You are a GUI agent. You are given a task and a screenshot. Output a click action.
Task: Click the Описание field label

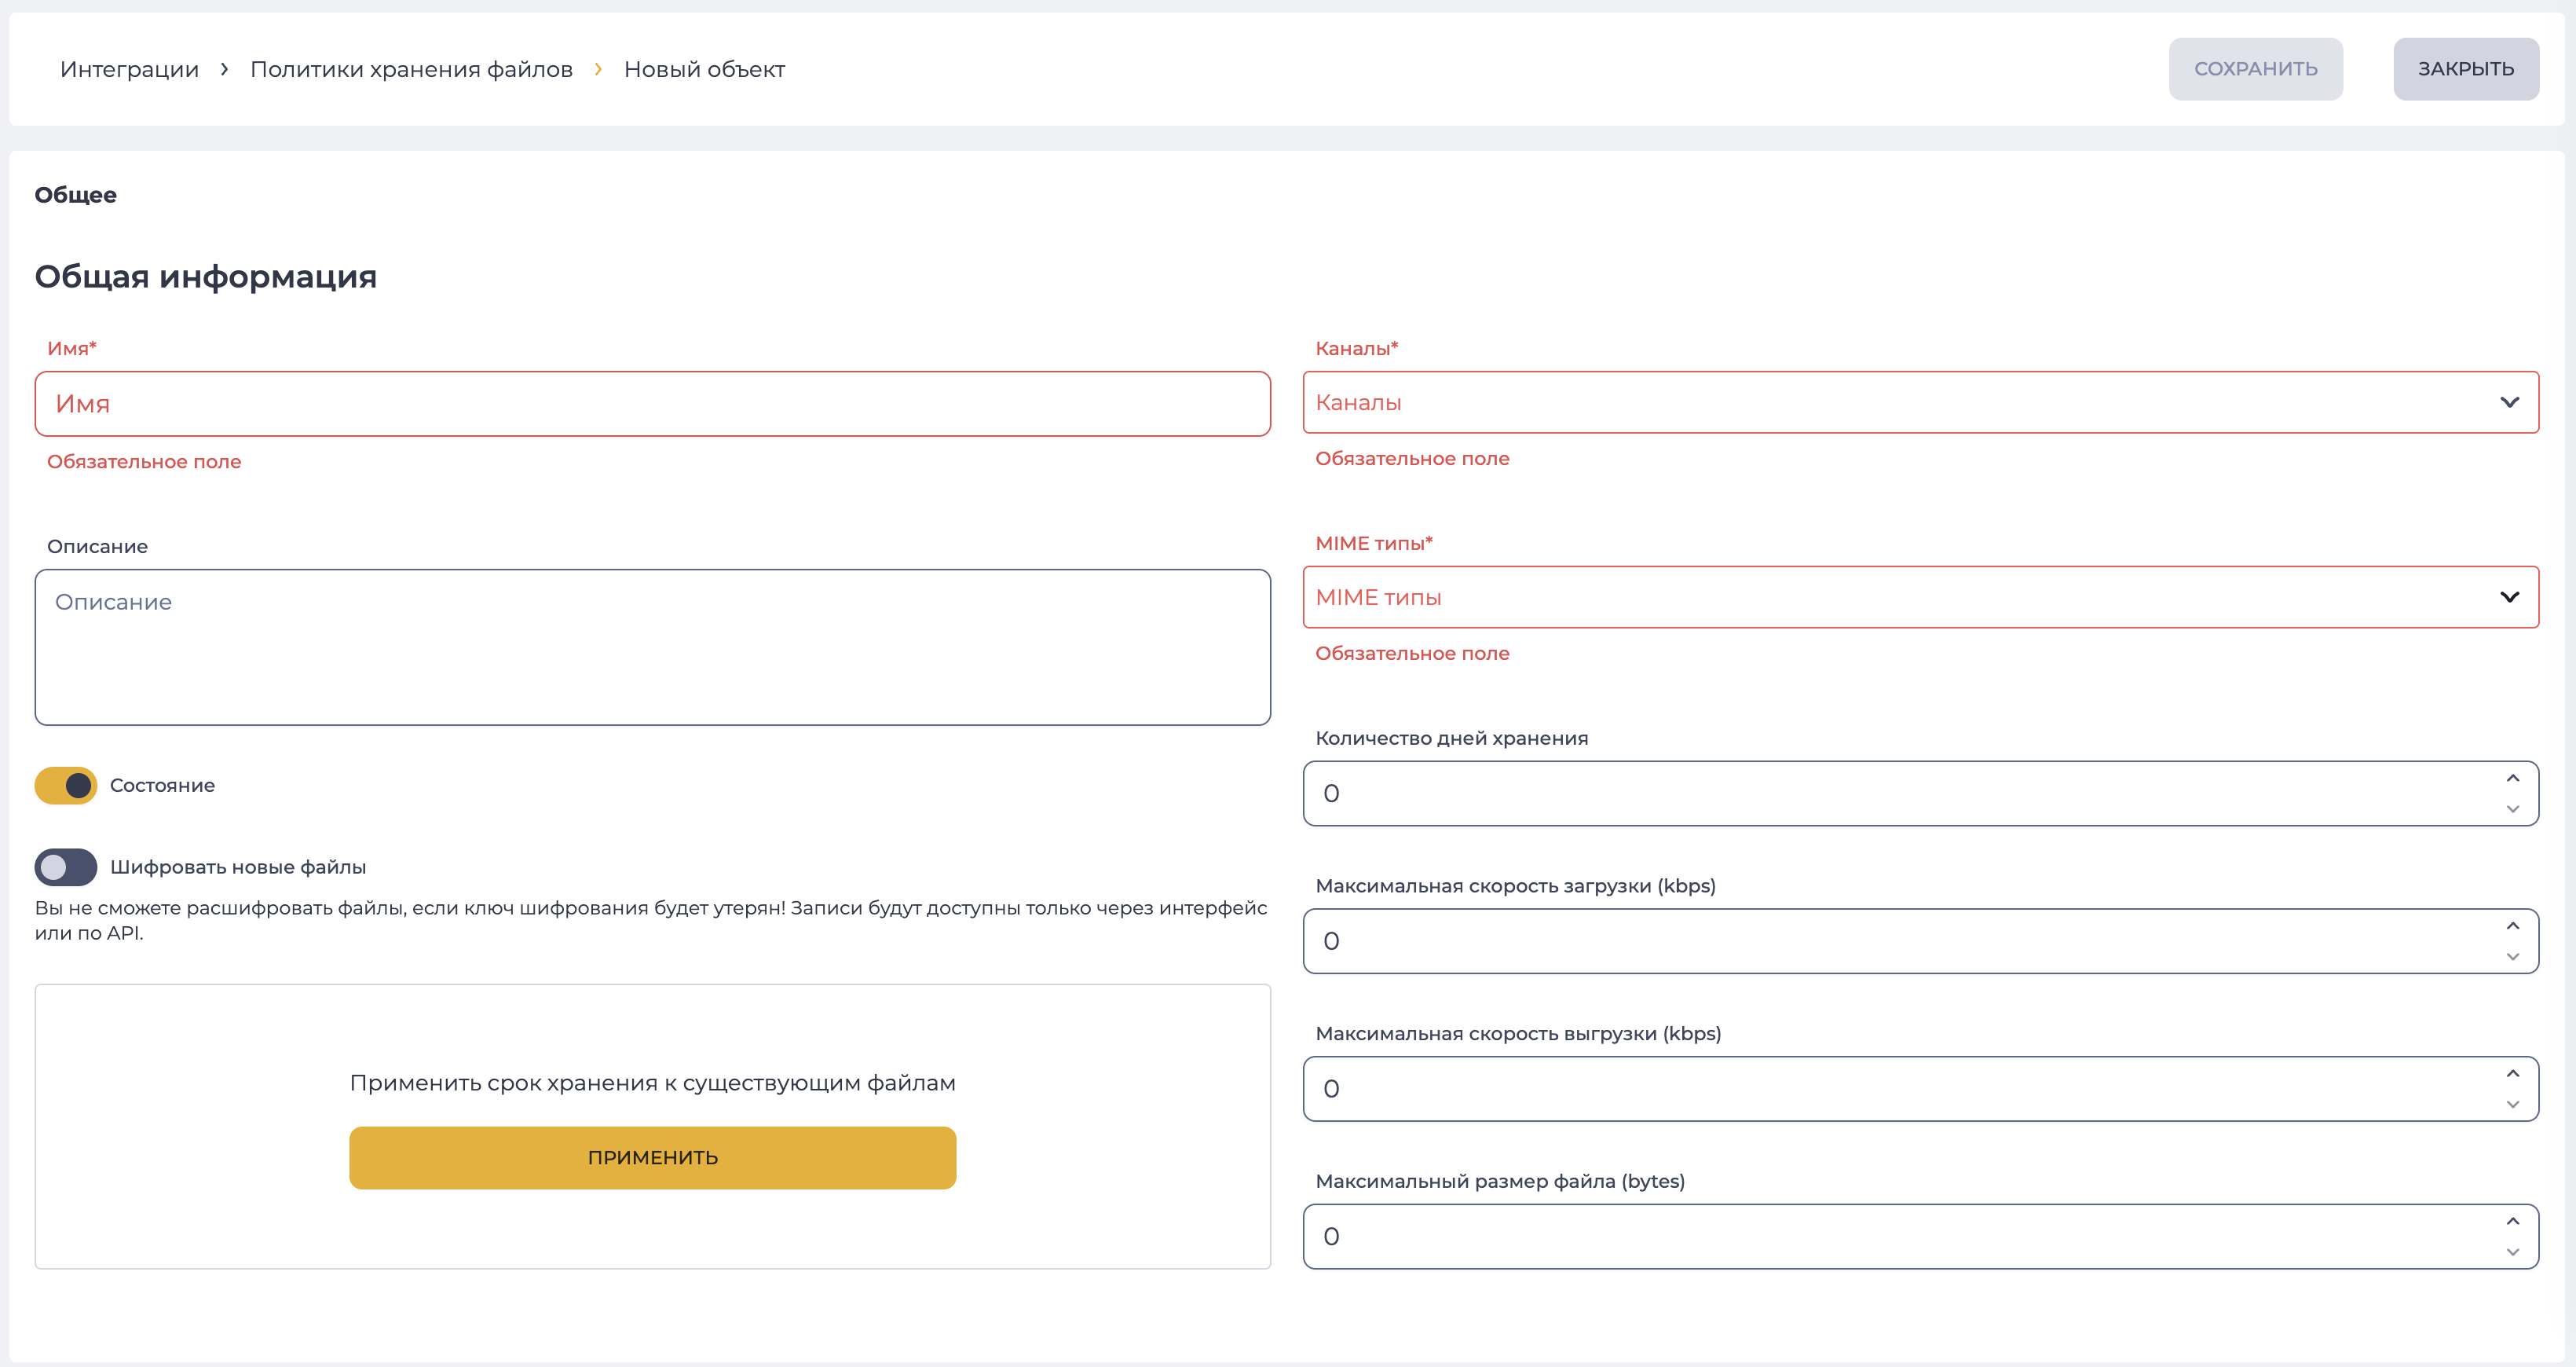tap(97, 547)
